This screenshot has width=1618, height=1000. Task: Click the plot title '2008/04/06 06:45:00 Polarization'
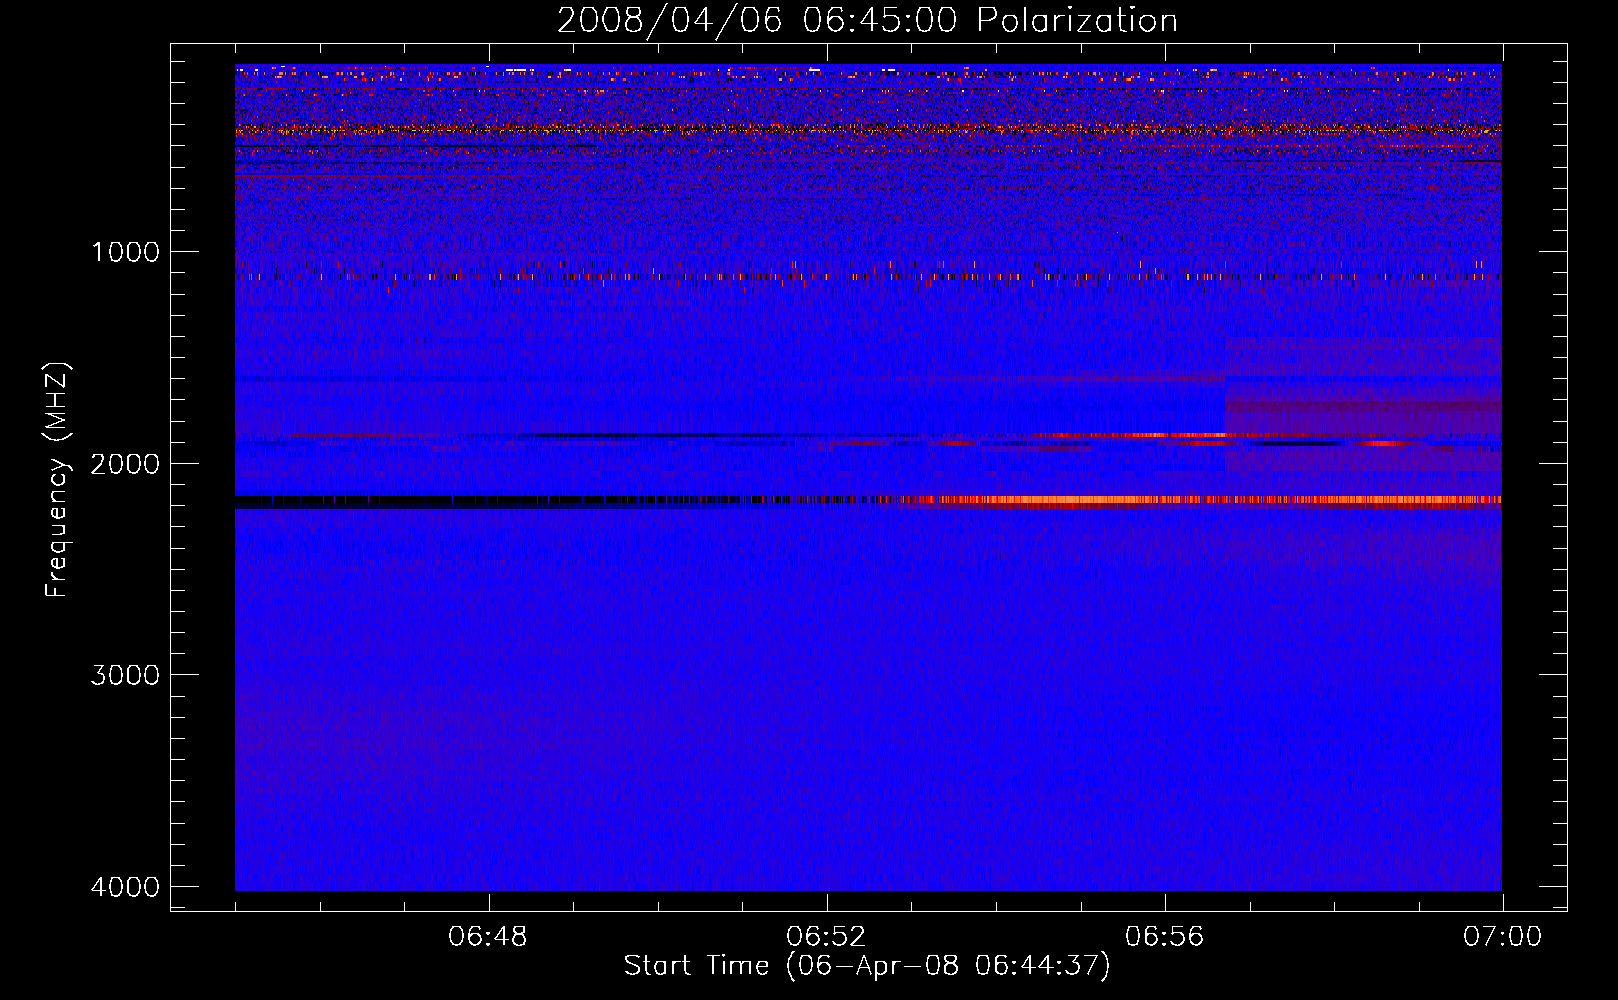click(867, 20)
